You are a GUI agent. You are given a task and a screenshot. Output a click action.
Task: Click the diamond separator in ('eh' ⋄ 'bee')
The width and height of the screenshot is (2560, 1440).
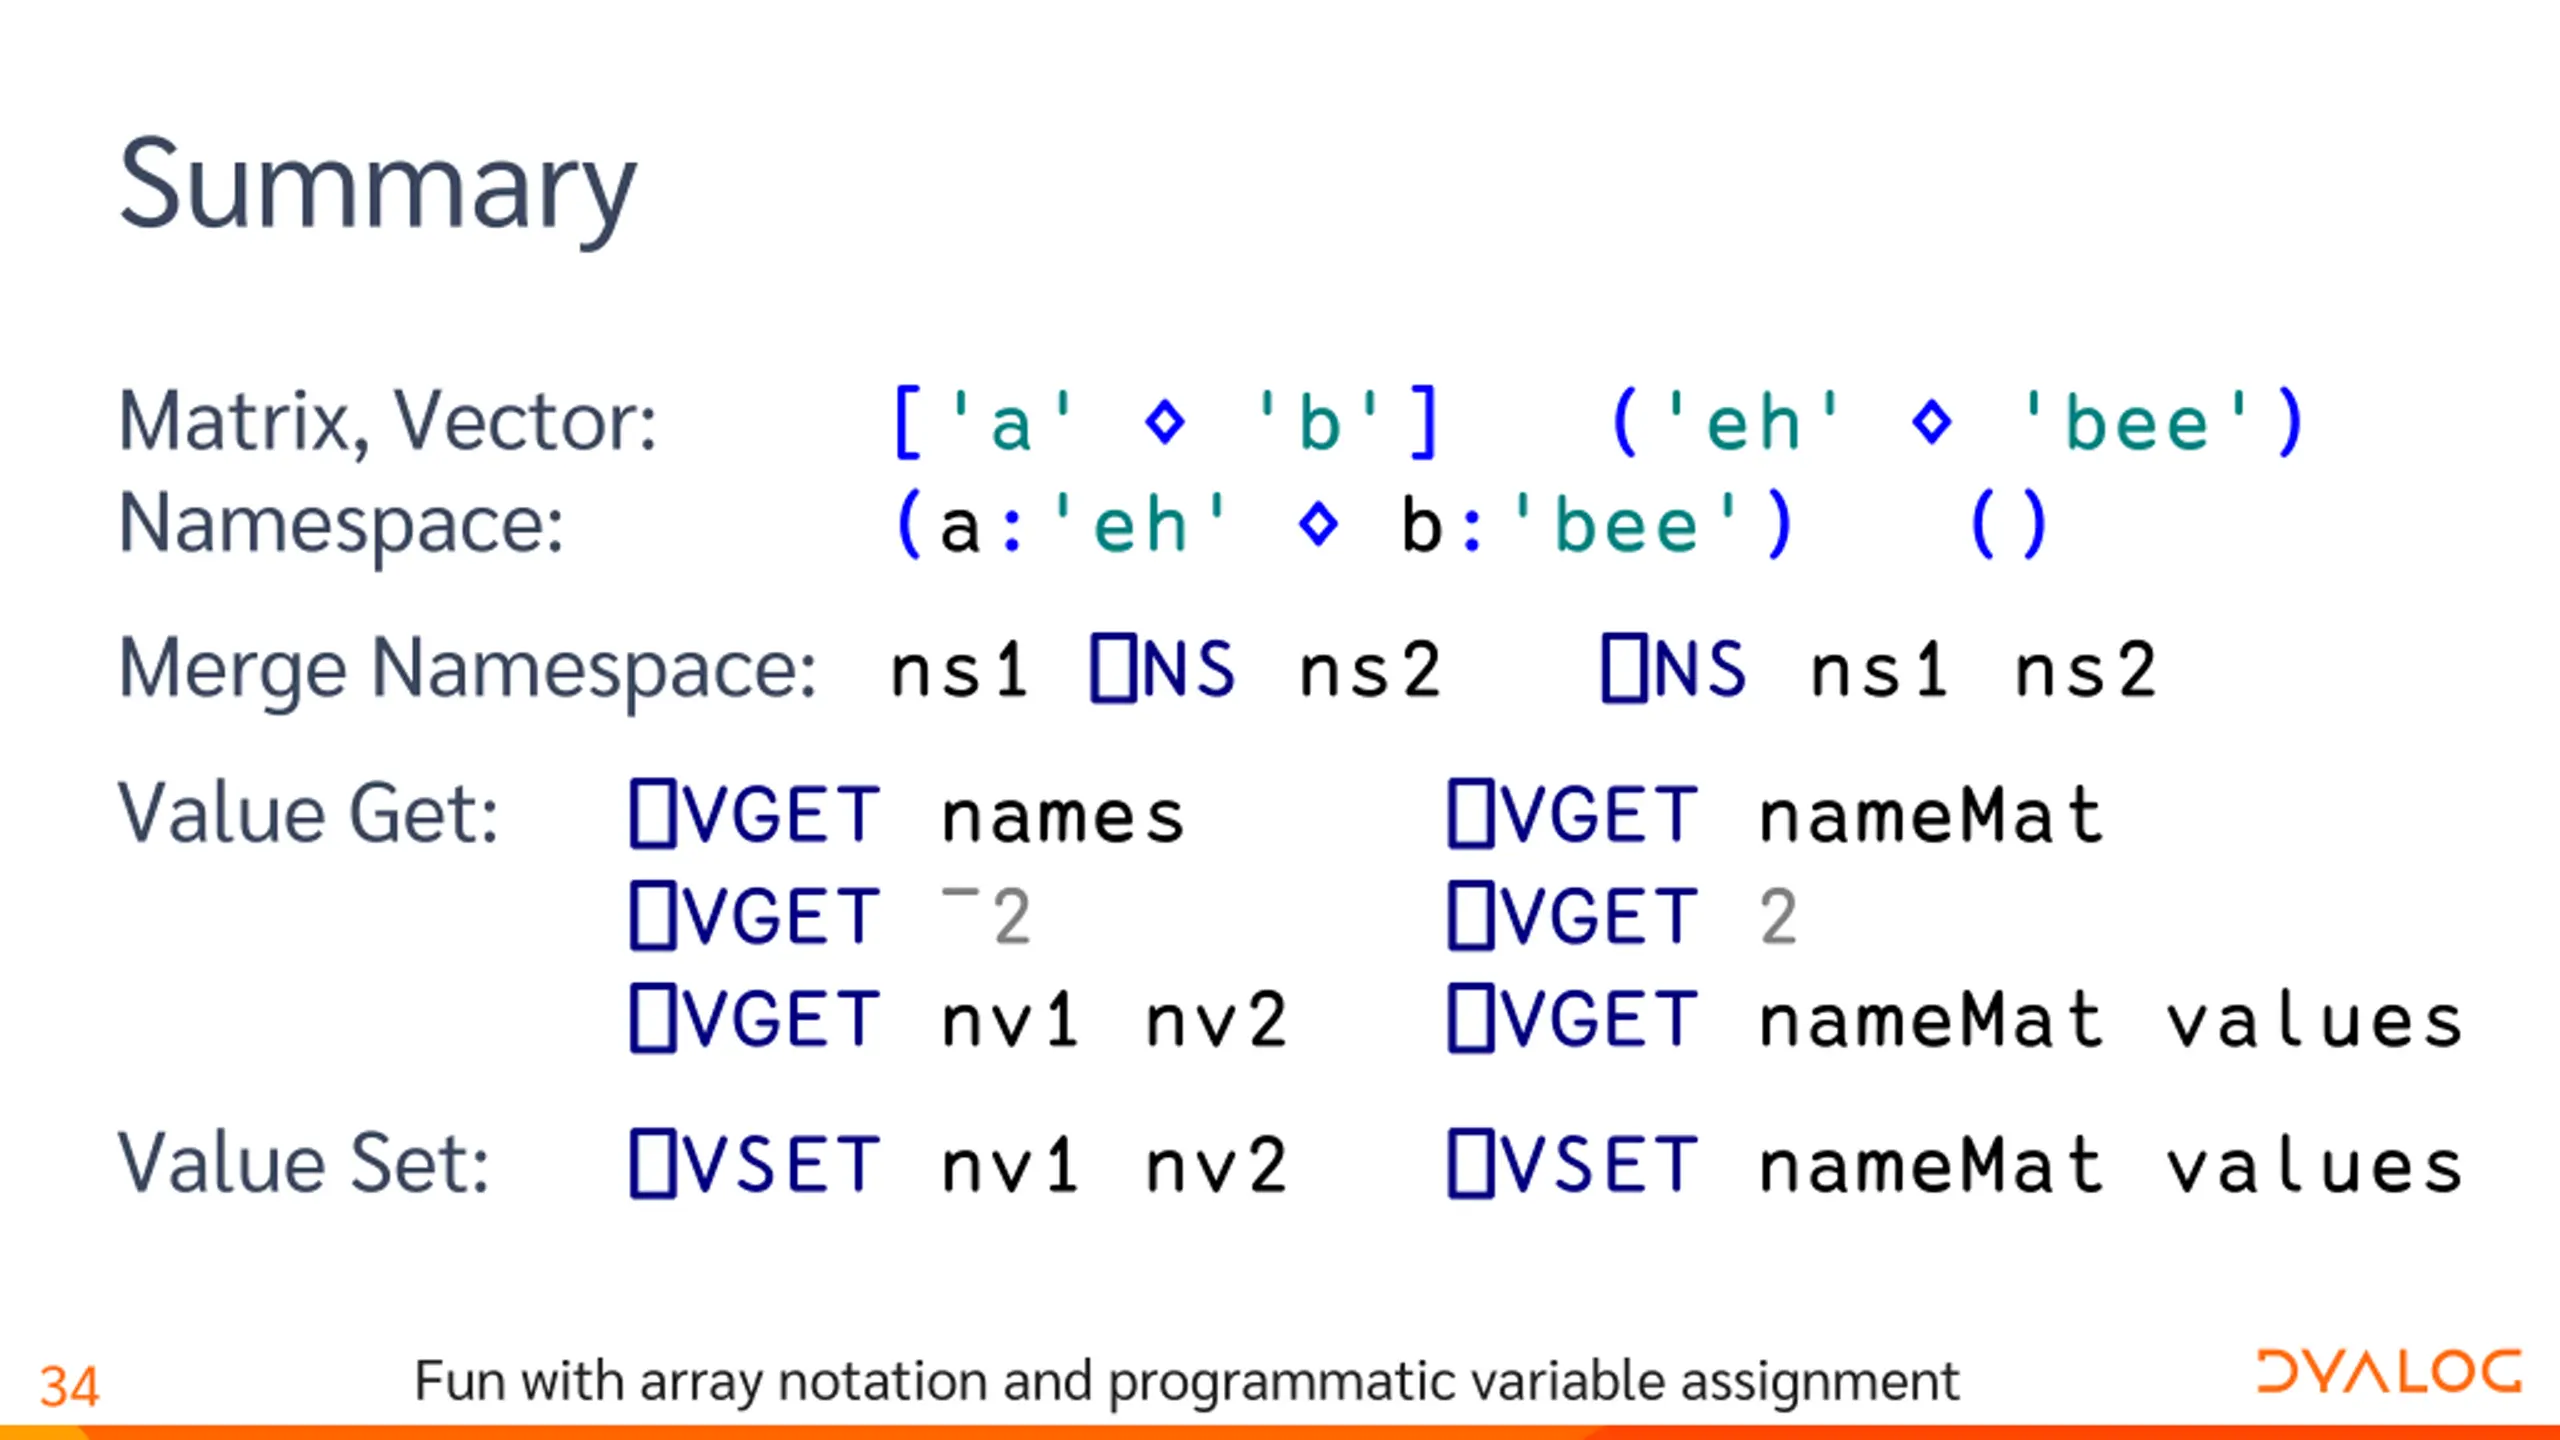point(1931,421)
